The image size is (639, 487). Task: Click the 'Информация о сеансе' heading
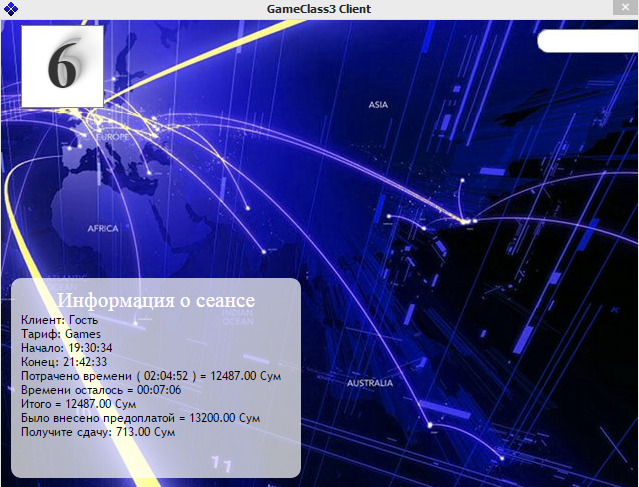[x=156, y=300]
